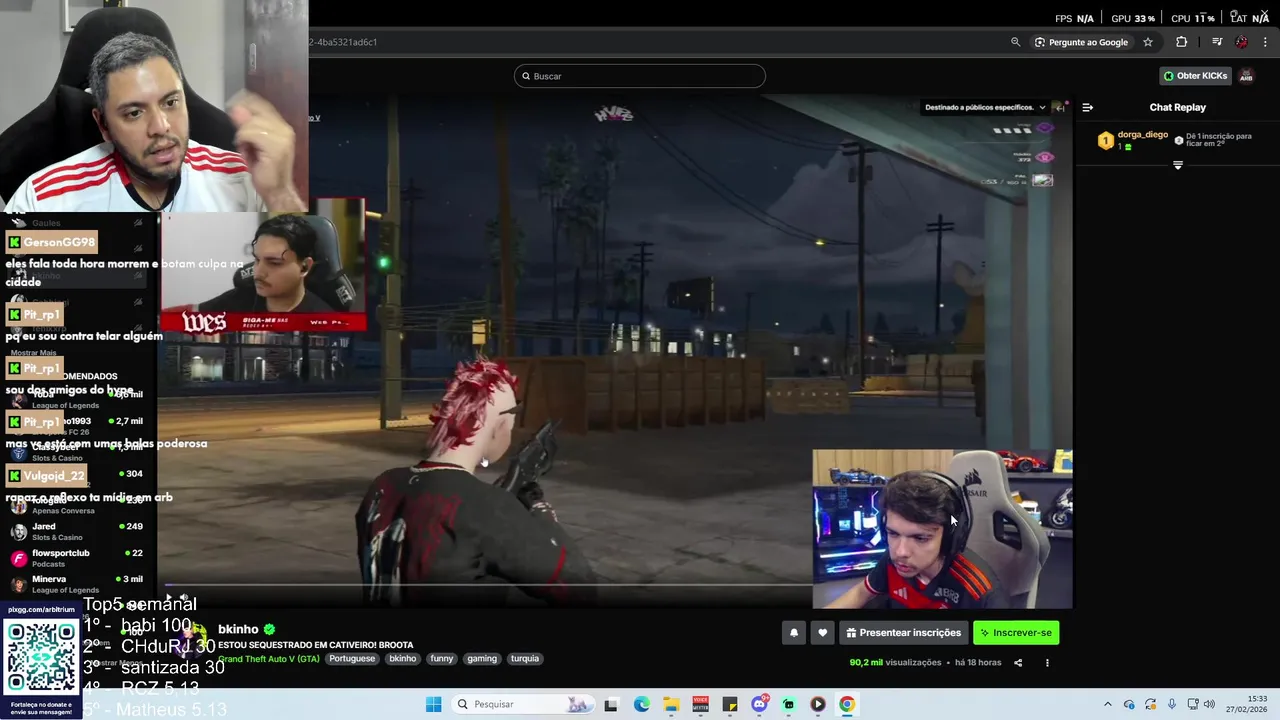Expand the chat leaderboard chevron below dorga_diego
Image resolution: width=1280 pixels, height=720 pixels.
pyautogui.click(x=1177, y=165)
